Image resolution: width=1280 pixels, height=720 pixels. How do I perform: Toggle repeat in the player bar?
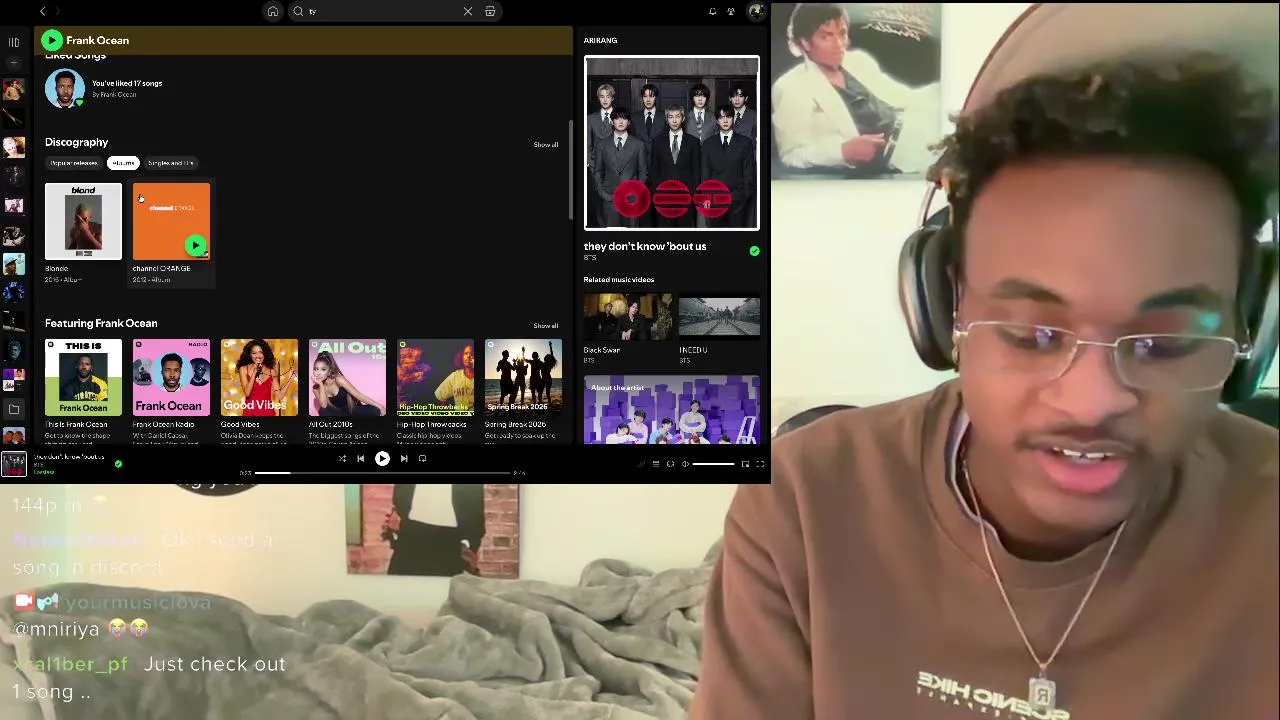tap(422, 458)
